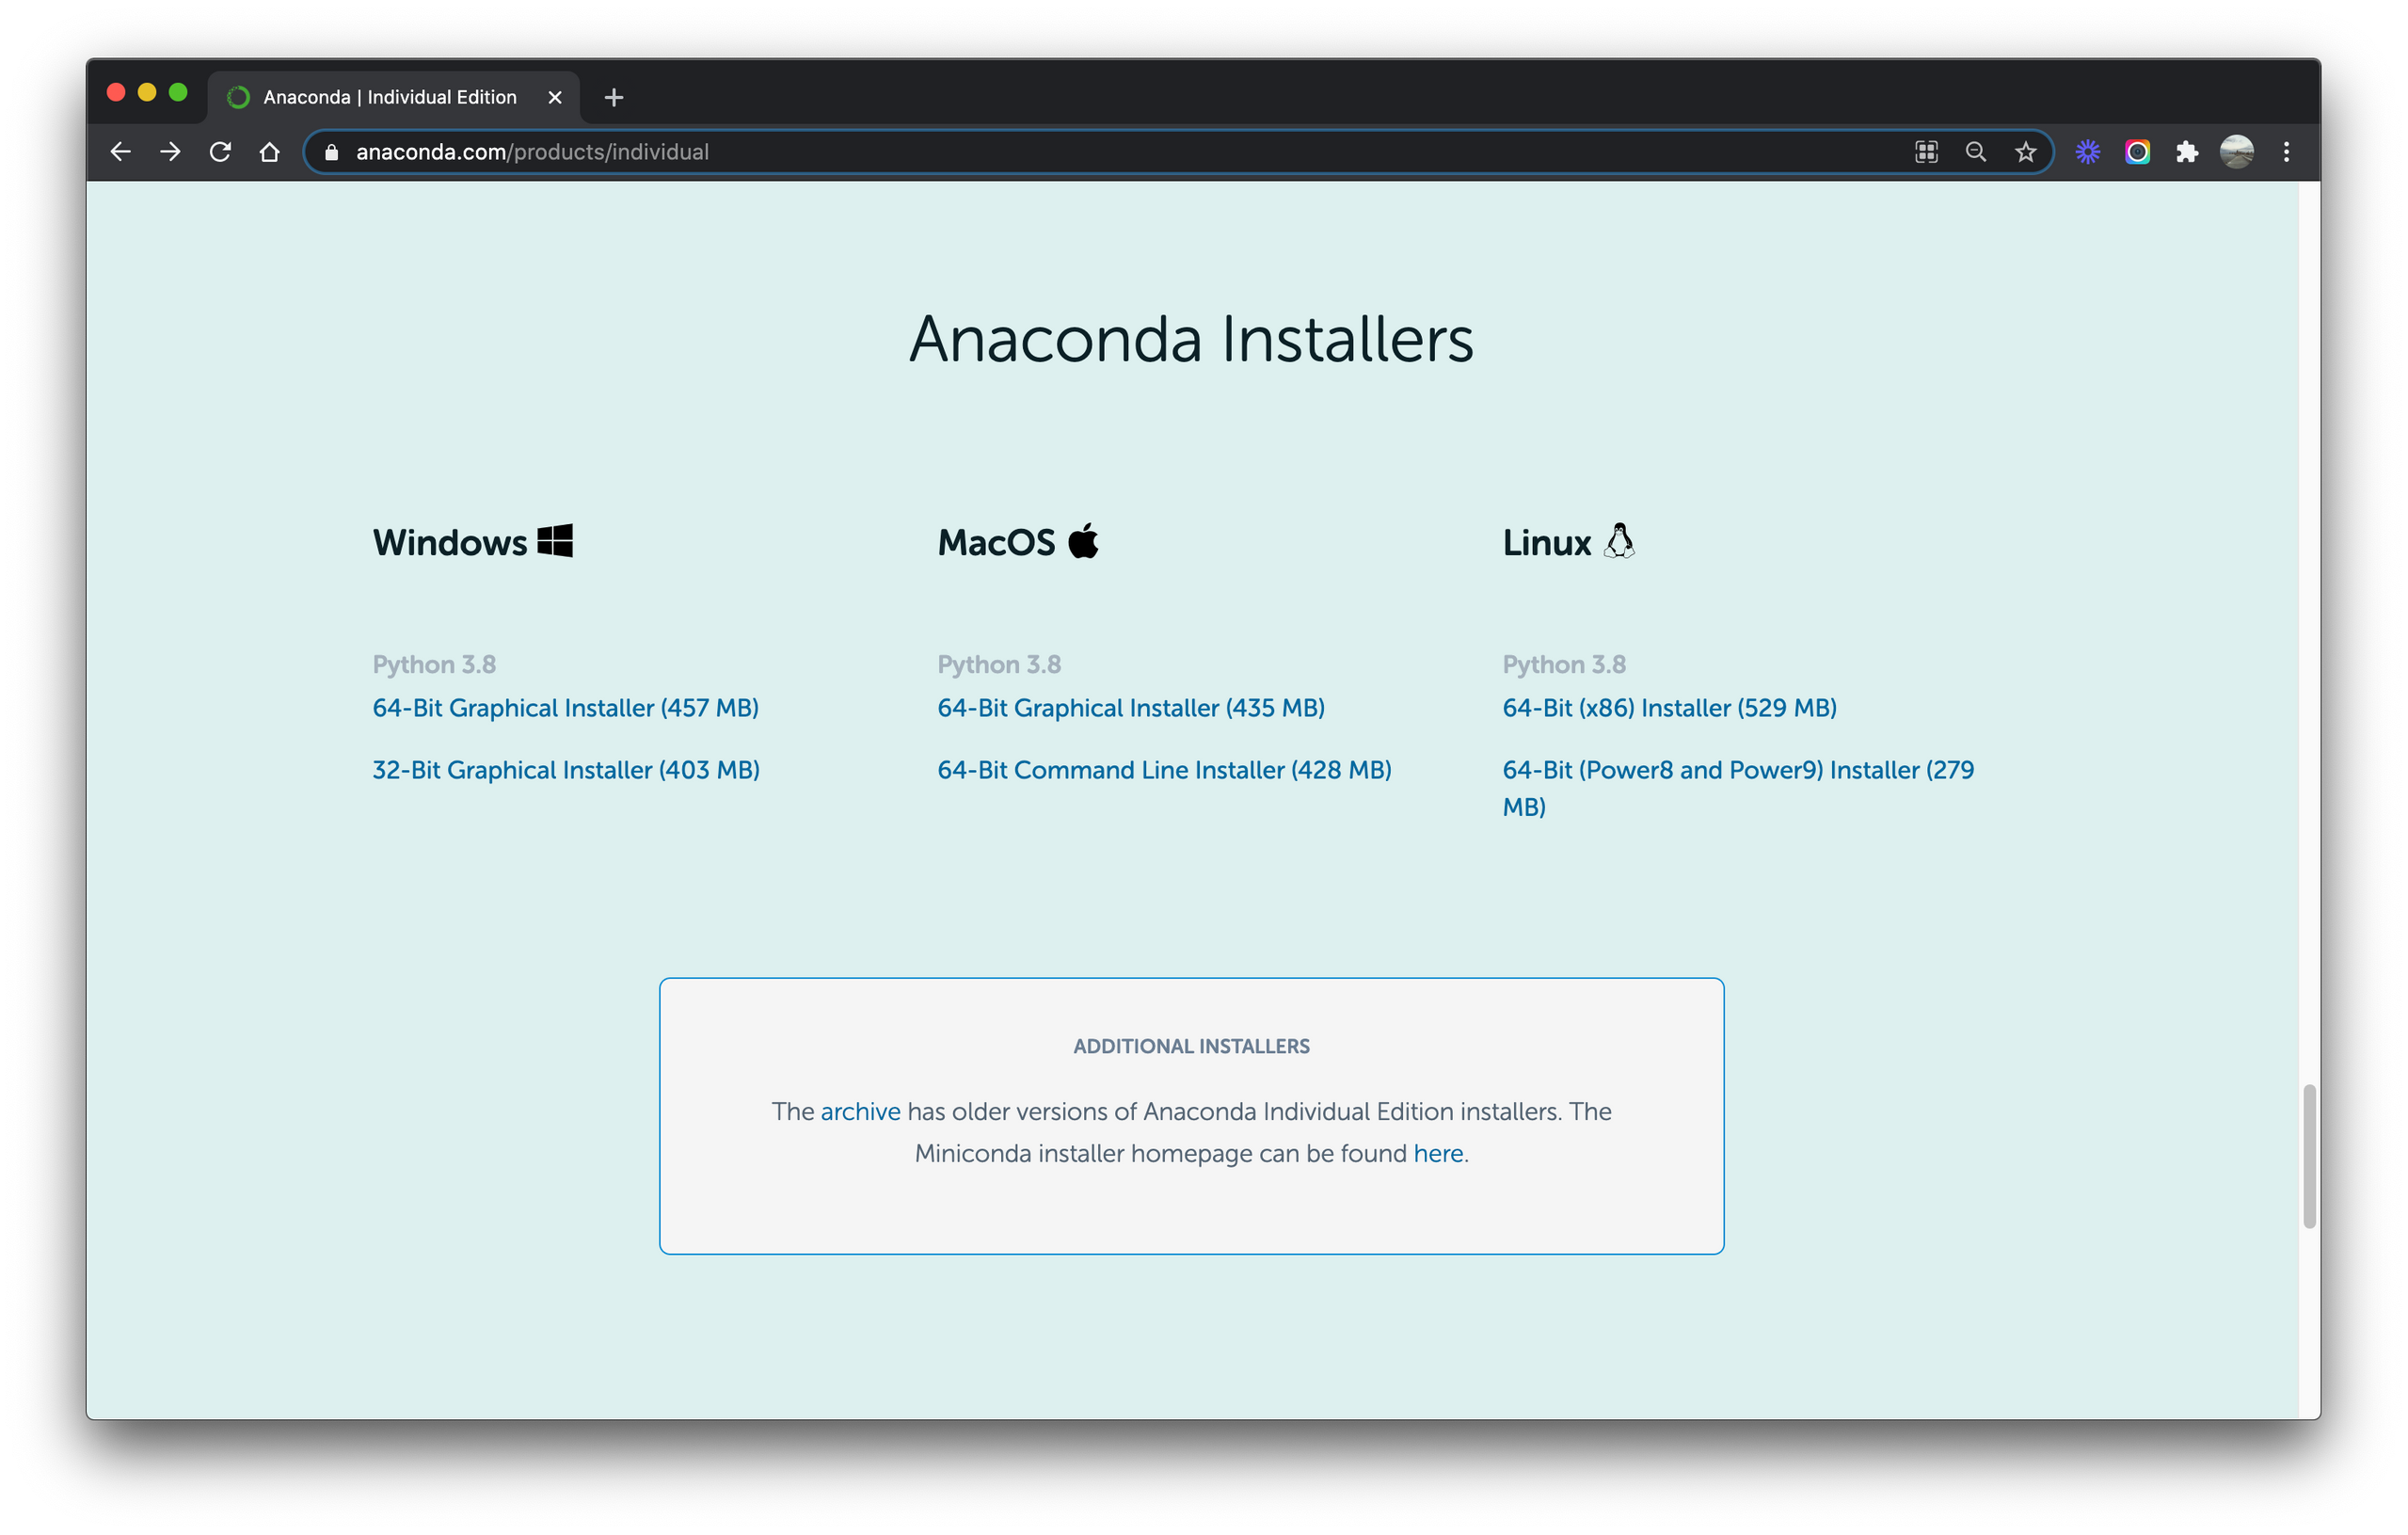The width and height of the screenshot is (2408, 1535).
Task: Open the Miniconda homepage 'here' link
Action: click(1438, 1153)
